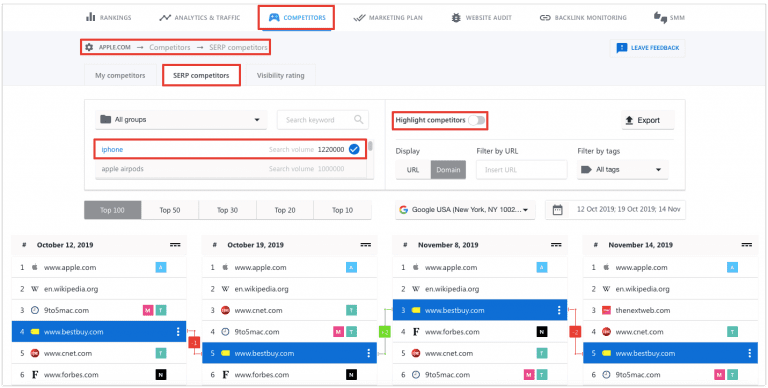Open options menu for October 12 bestbuy.com
768x388 pixels.
[x=178, y=332]
